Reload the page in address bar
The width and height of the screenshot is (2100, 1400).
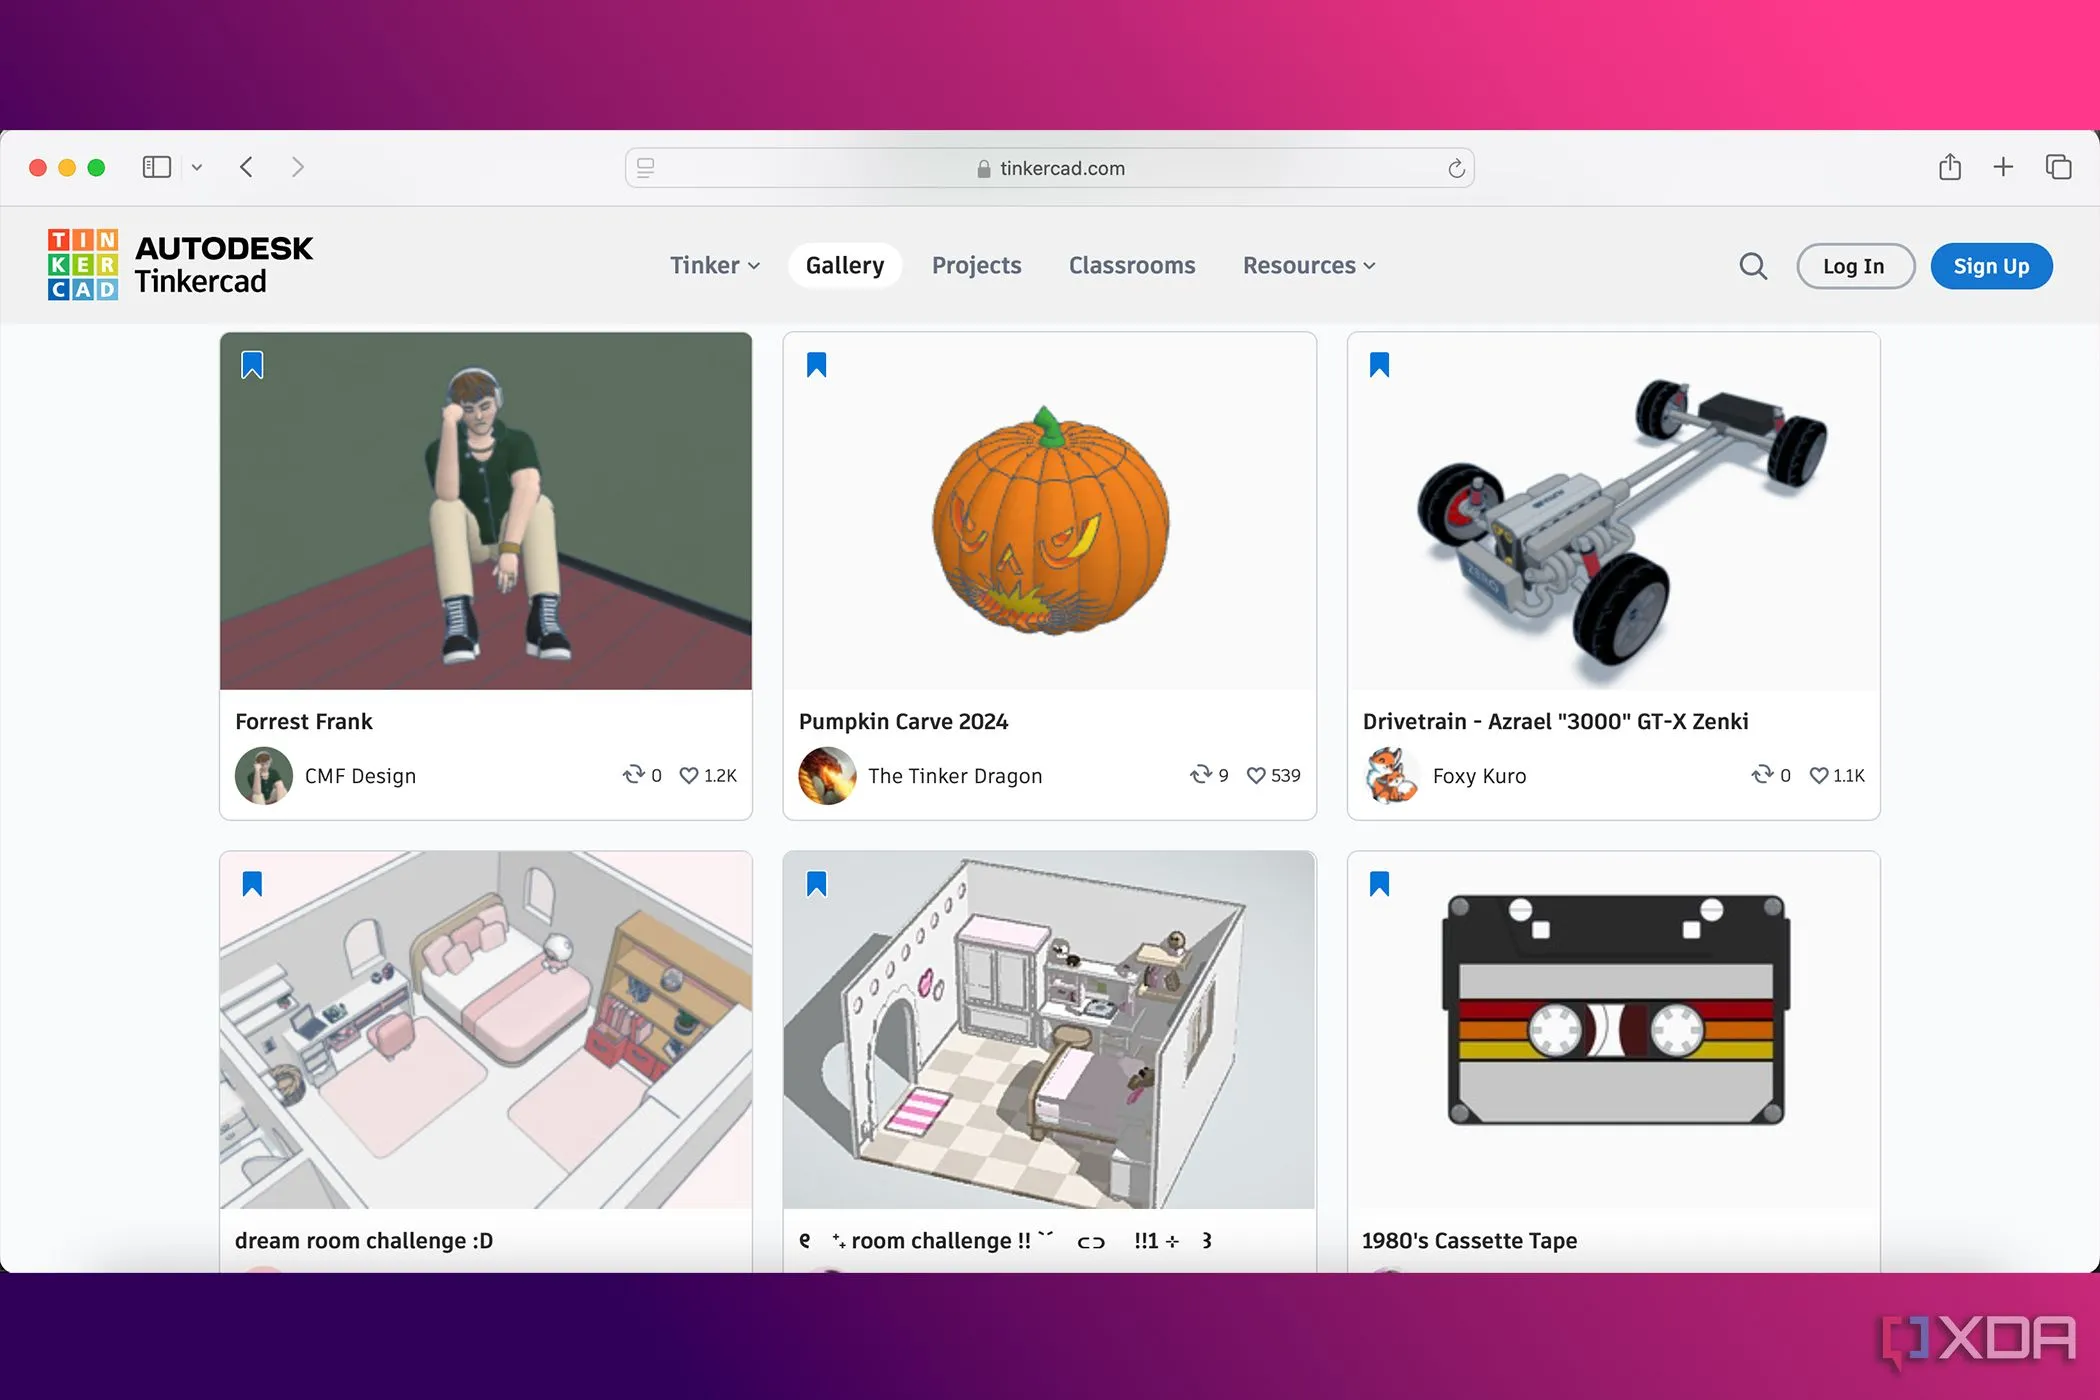tap(1456, 168)
